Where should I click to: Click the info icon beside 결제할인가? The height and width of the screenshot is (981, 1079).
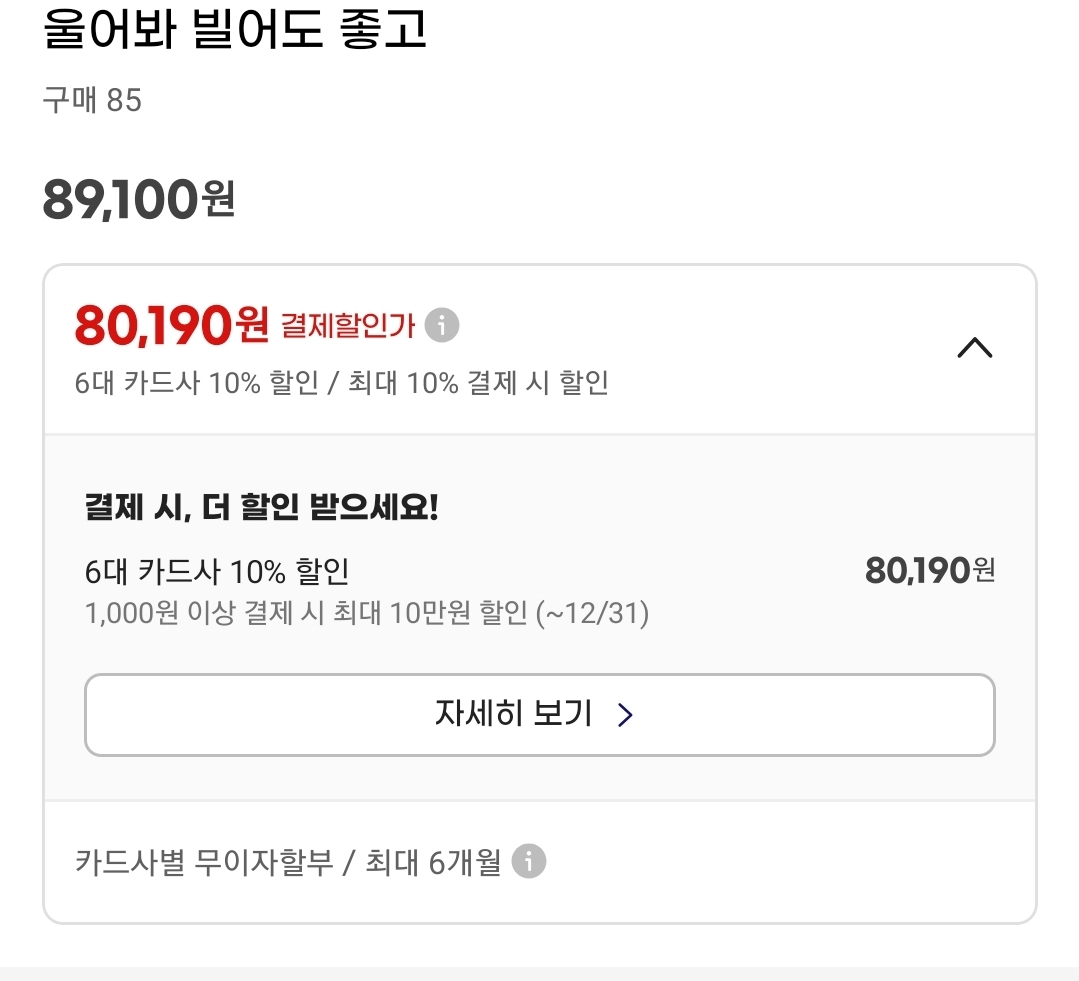click(x=442, y=325)
